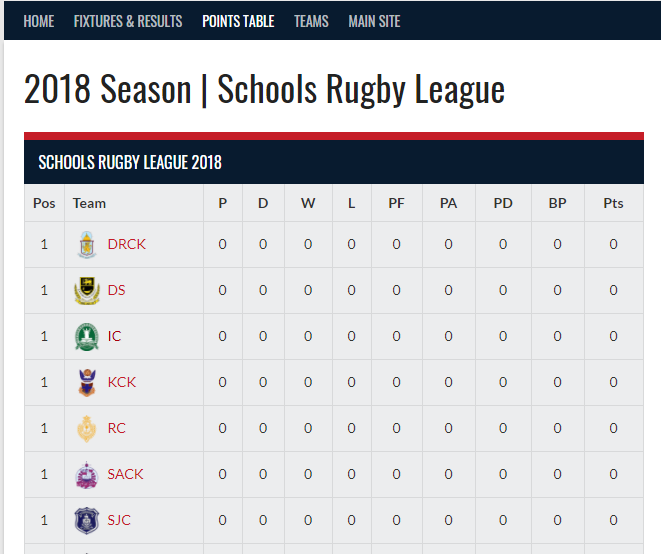Image resolution: width=661 pixels, height=554 pixels.
Task: Visit the Main Site link
Action: 374,21
